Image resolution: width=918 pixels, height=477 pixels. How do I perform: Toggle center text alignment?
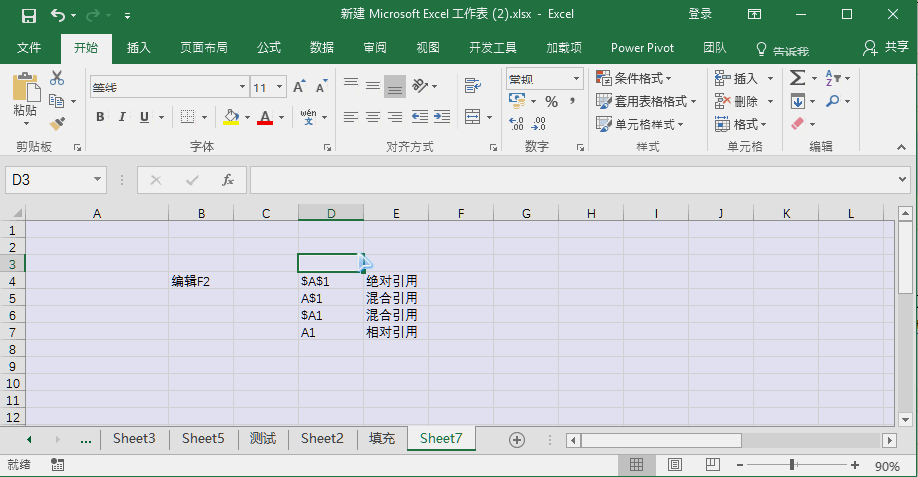point(373,117)
